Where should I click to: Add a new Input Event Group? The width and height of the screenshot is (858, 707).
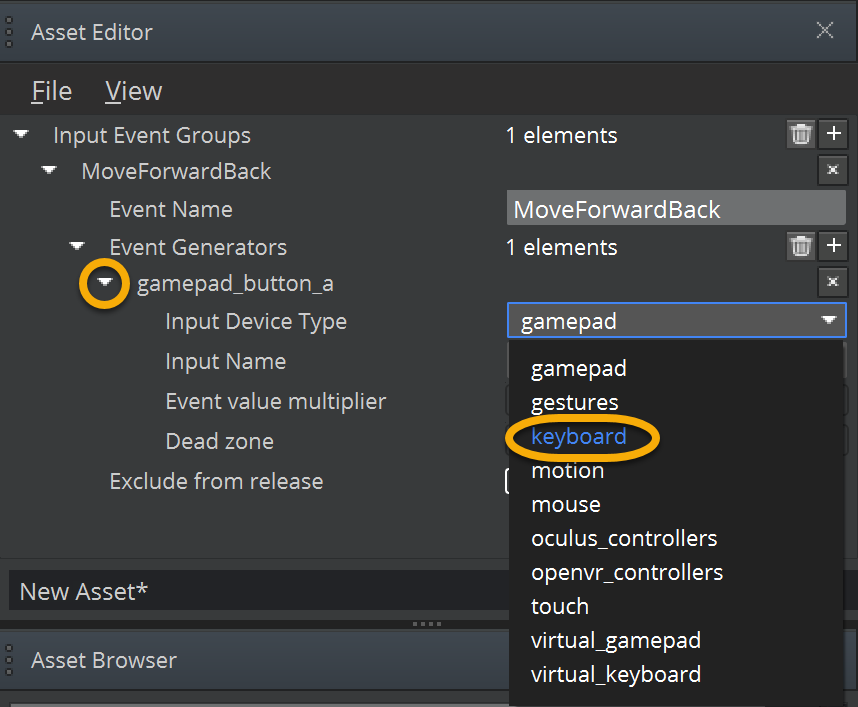click(x=833, y=134)
